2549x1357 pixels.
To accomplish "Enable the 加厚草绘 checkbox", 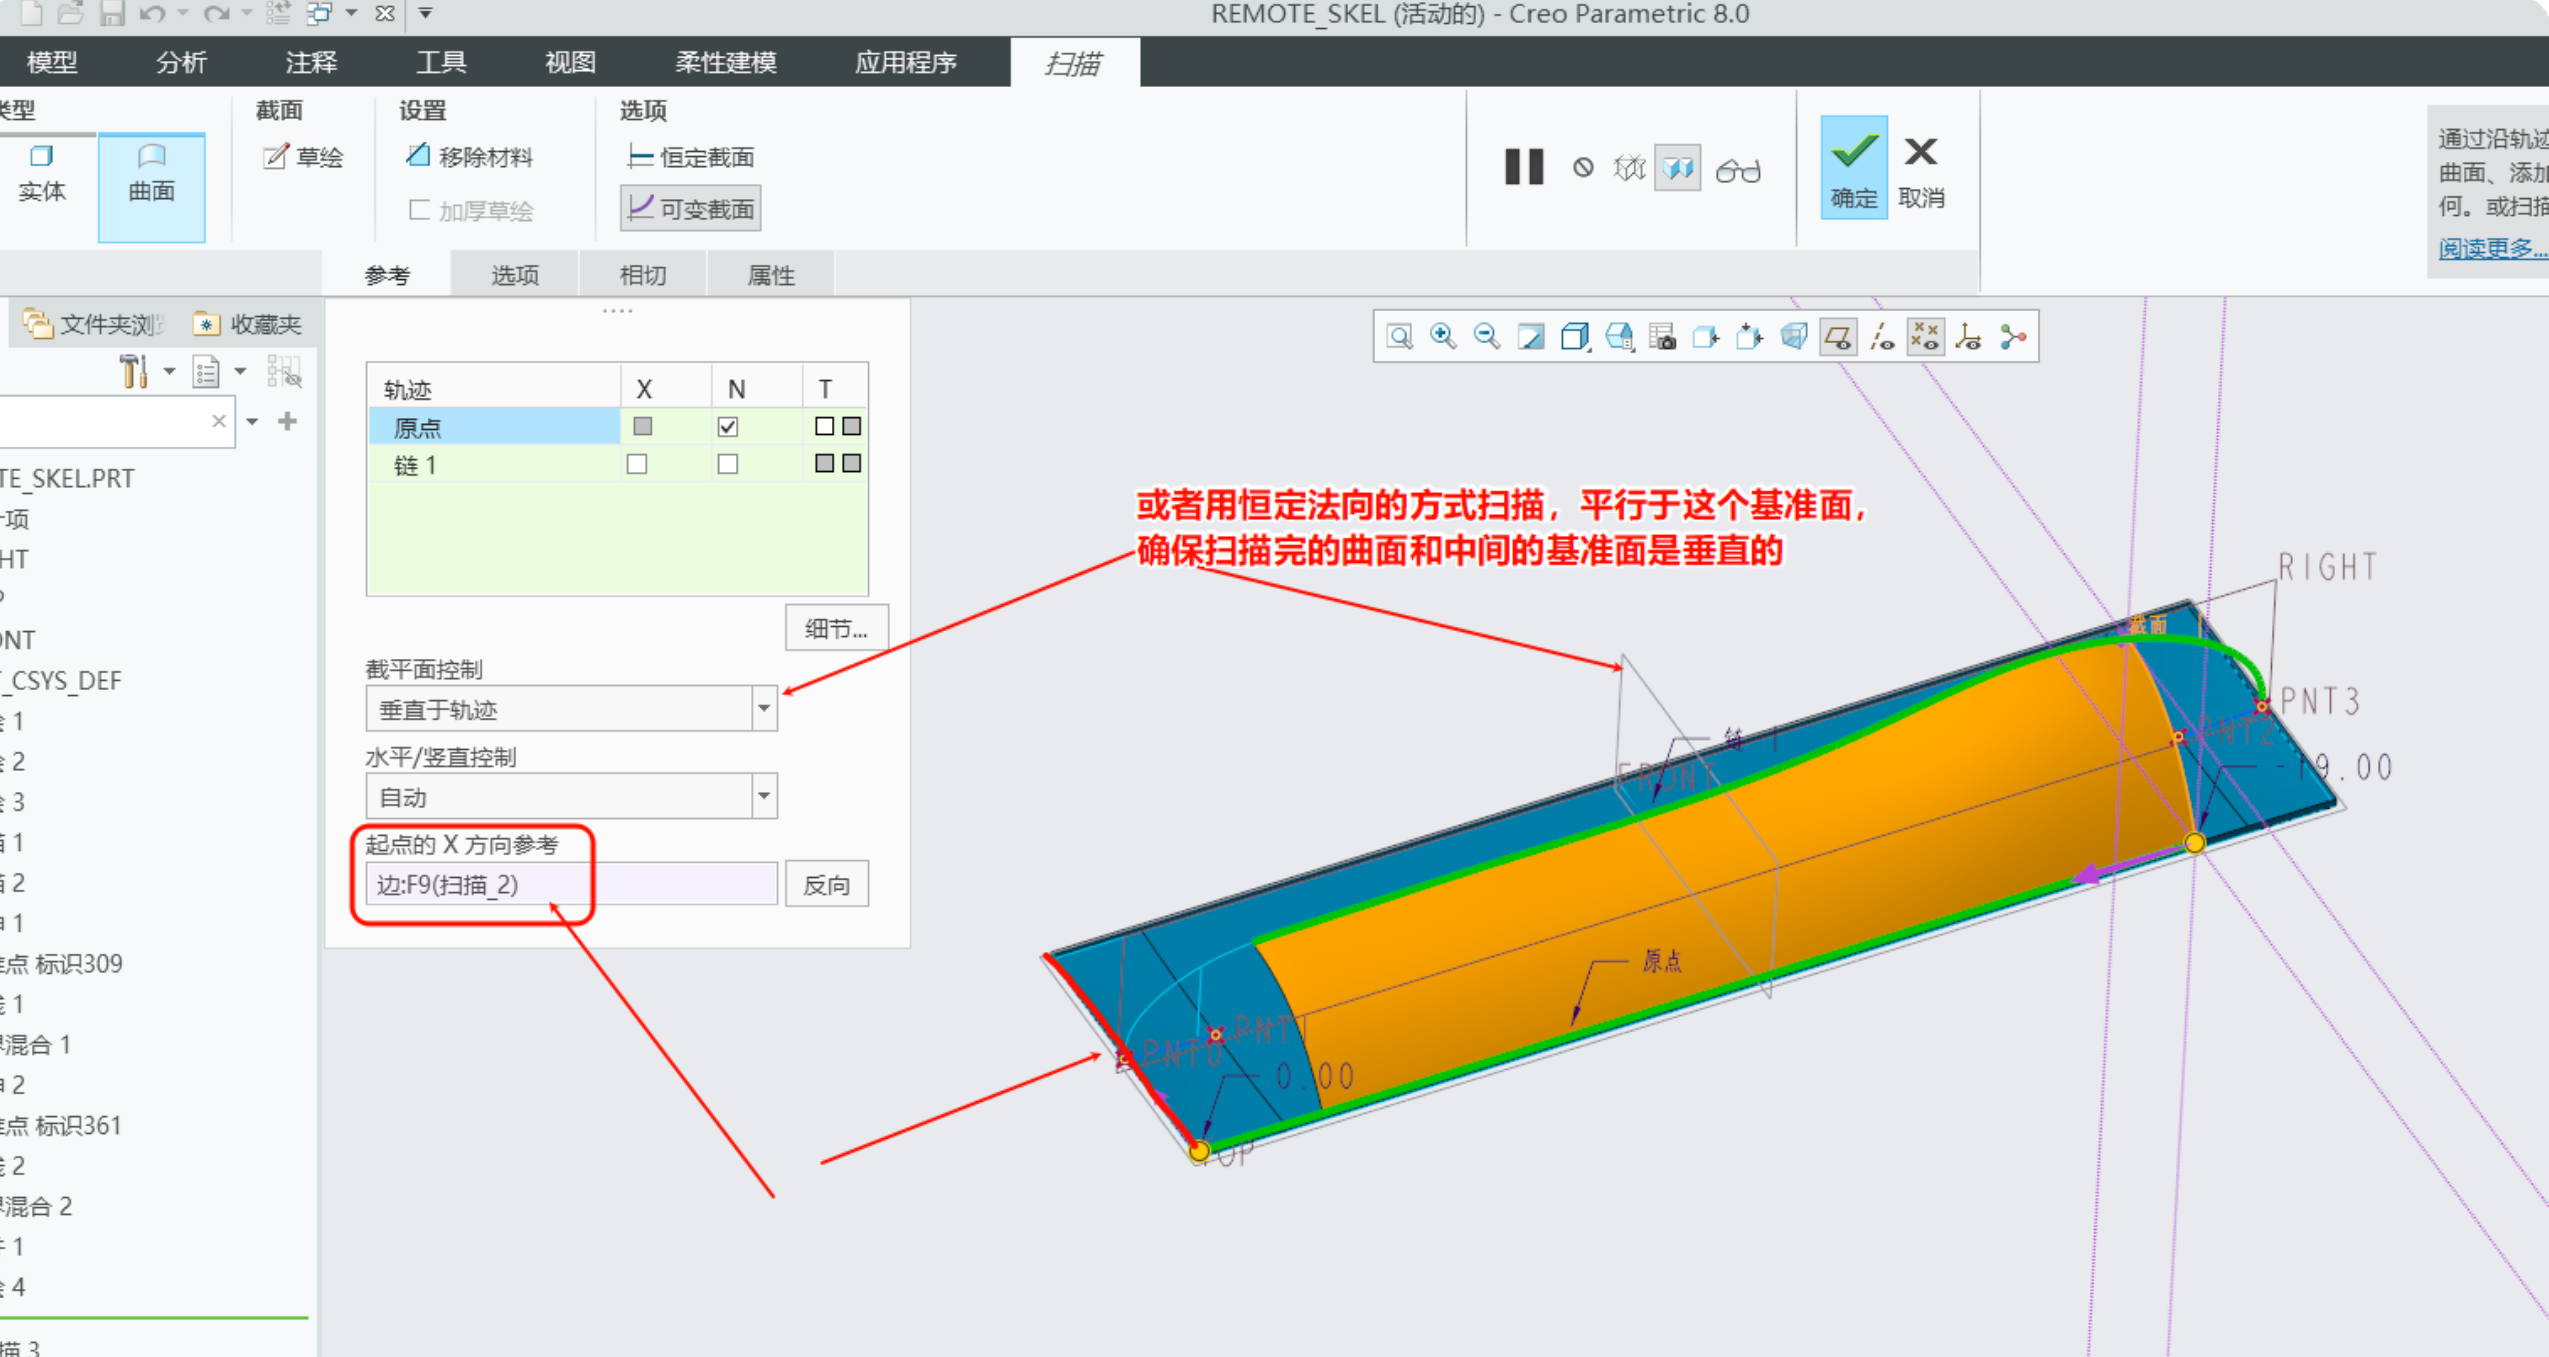I will tap(420, 210).
